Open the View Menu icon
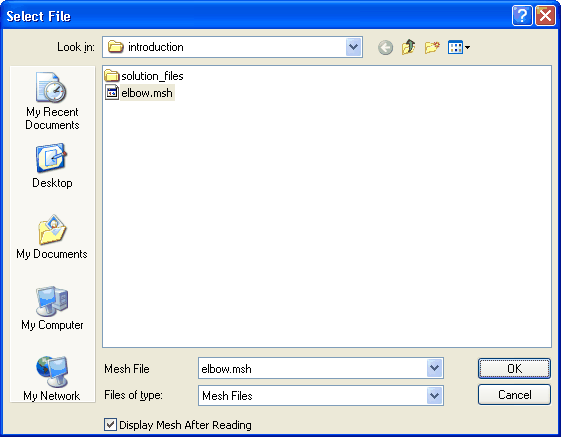The height and width of the screenshot is (437, 561). tap(459, 47)
